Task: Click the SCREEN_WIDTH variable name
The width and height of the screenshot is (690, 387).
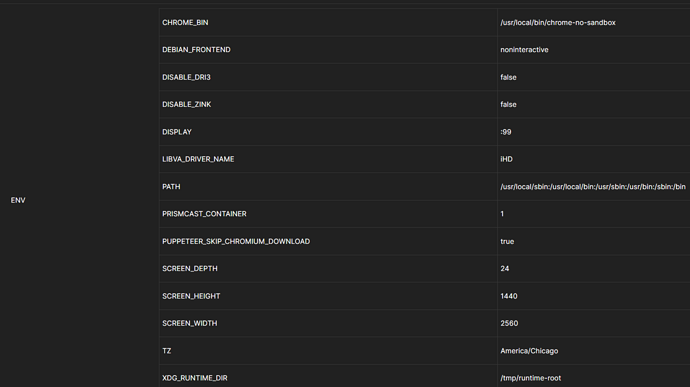Action: point(190,324)
